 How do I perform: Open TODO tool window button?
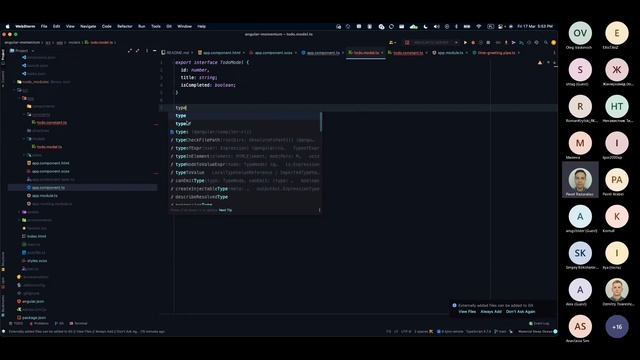click(x=16, y=323)
